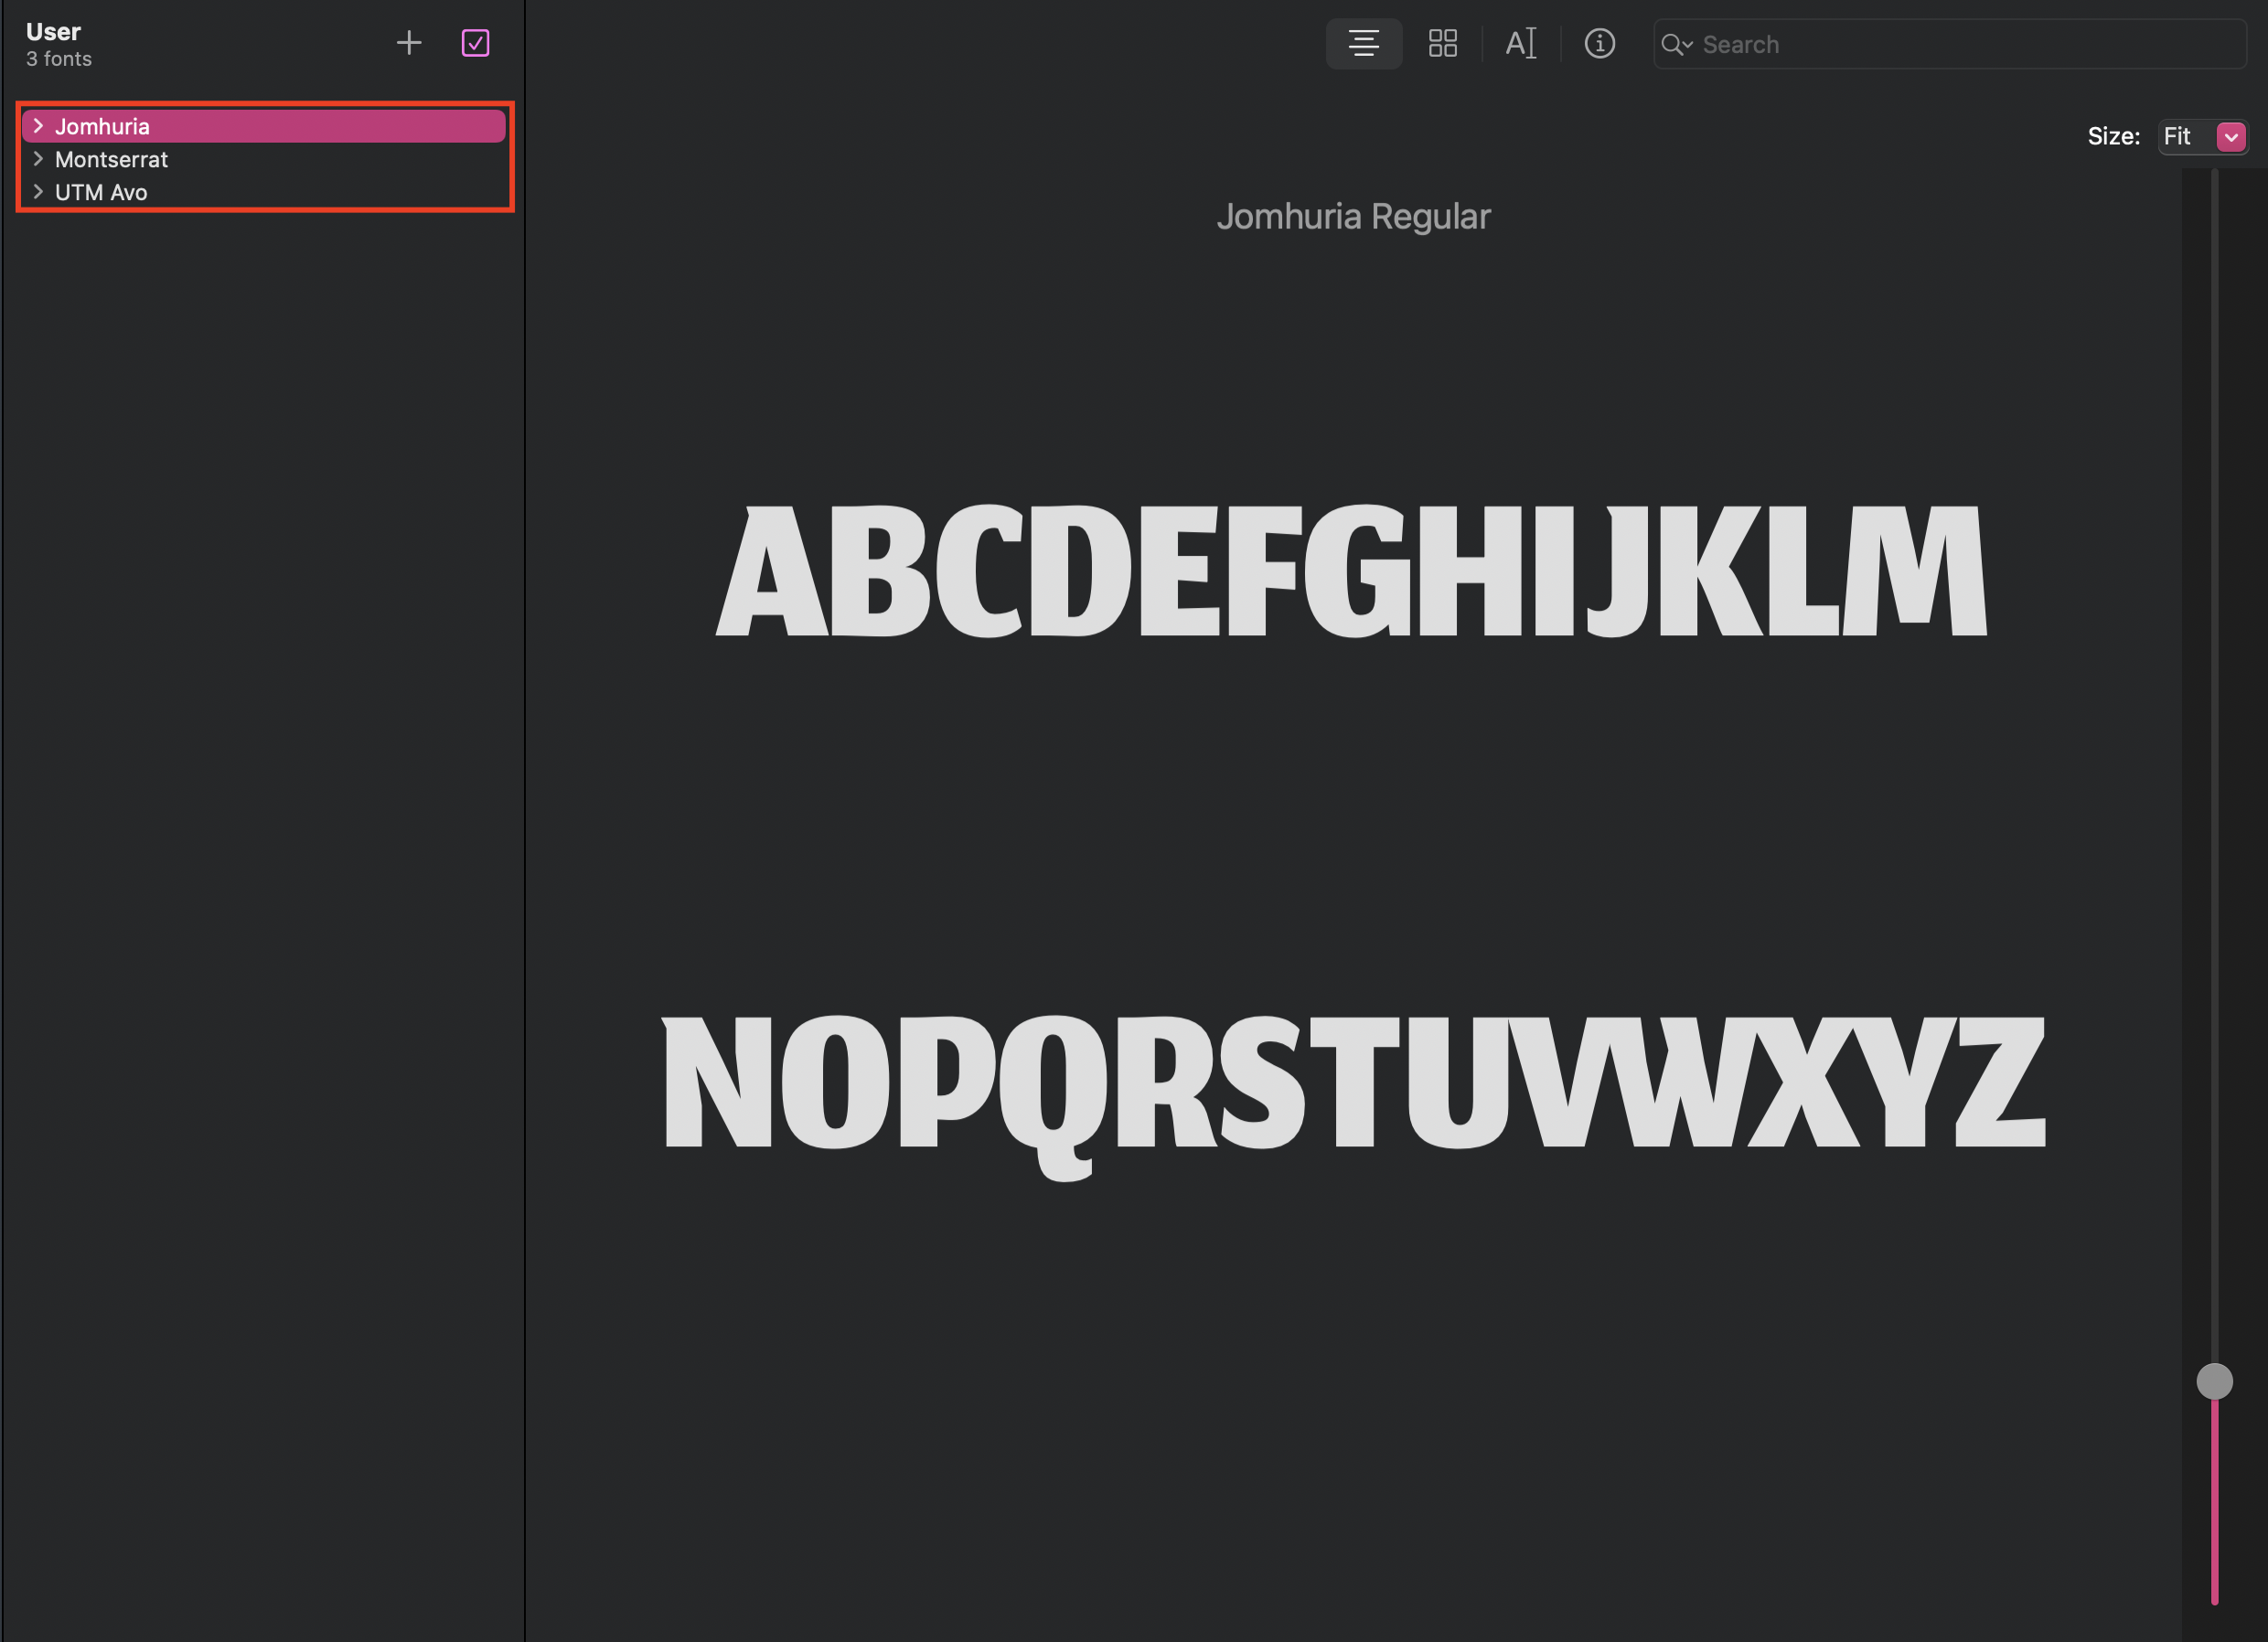Switch to Sample preview view
The image size is (2268, 1642).
pos(1364,44)
